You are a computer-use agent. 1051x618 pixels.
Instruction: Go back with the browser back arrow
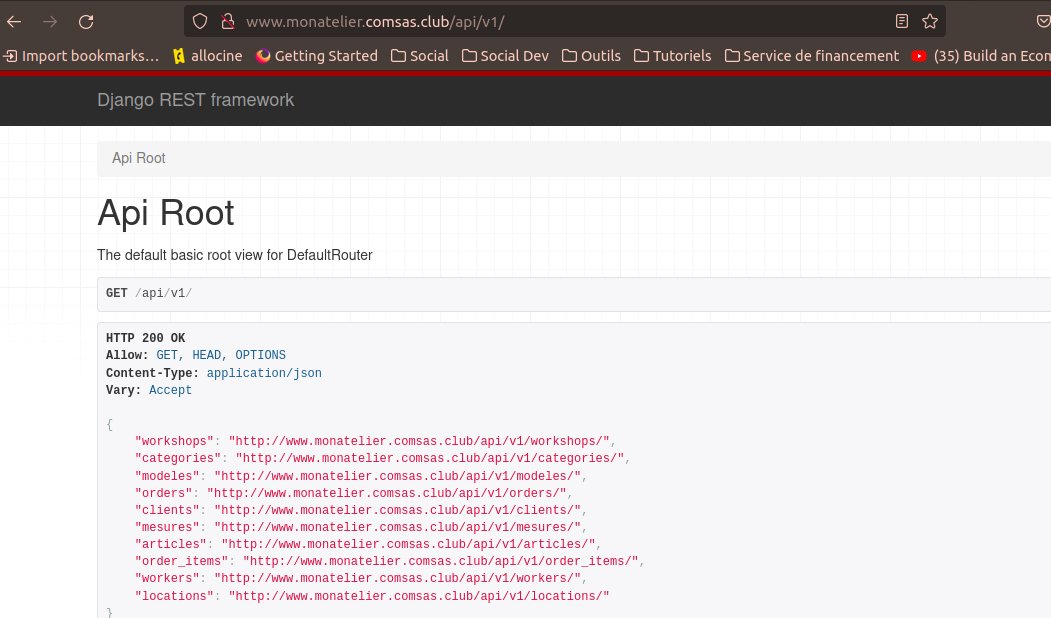(14, 22)
